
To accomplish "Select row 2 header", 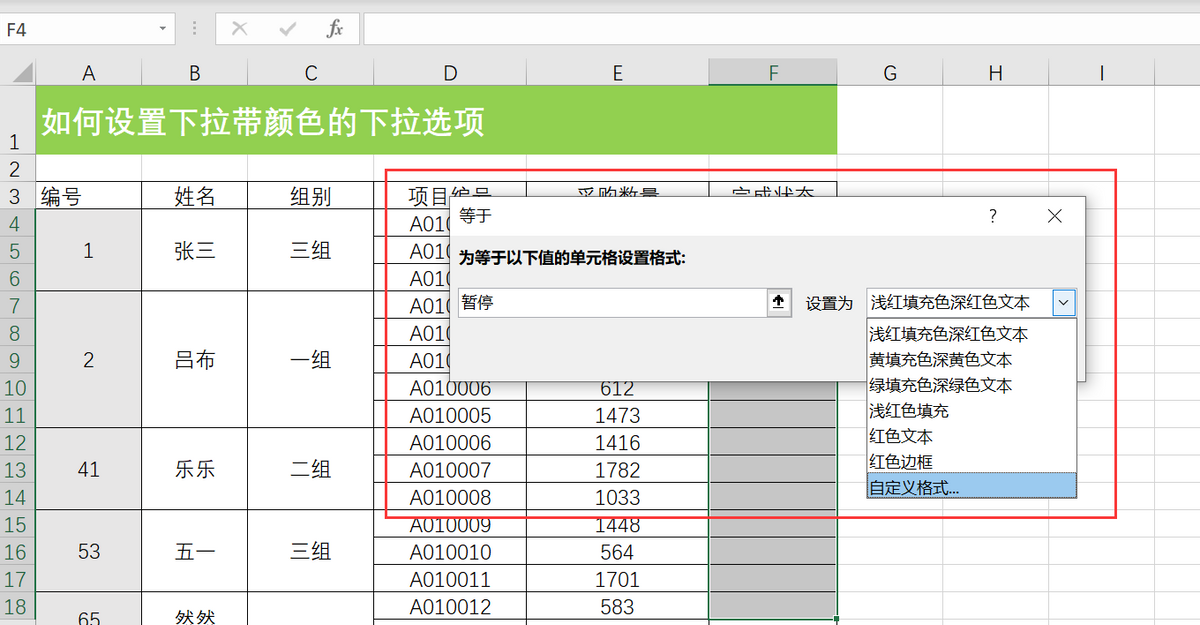I will (x=18, y=168).
